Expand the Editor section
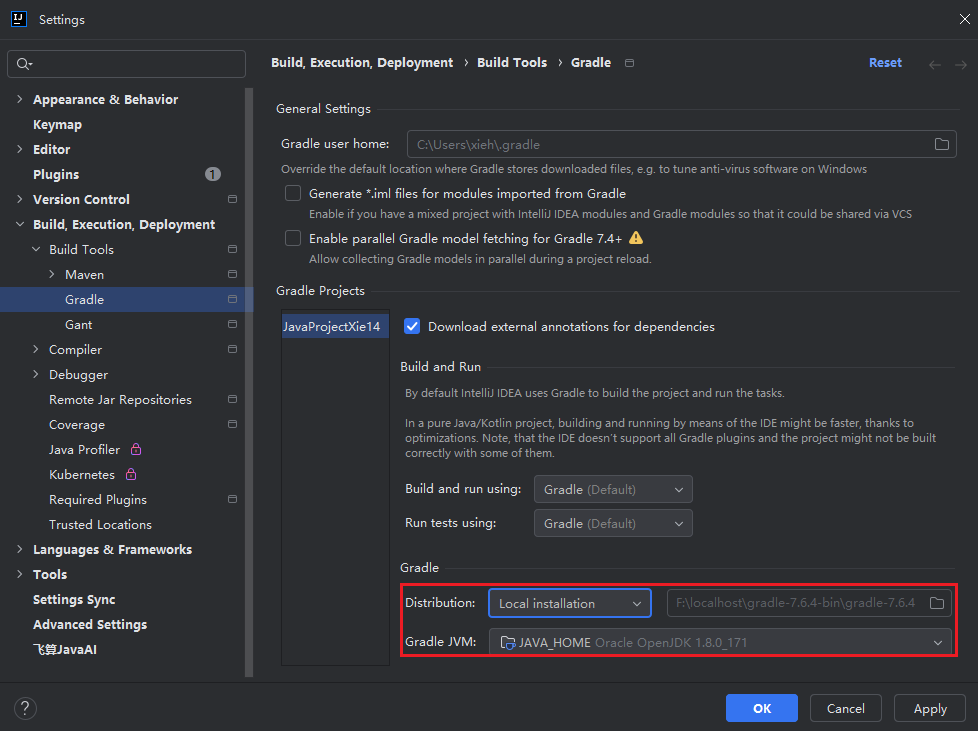This screenshot has width=978, height=731. (19, 149)
